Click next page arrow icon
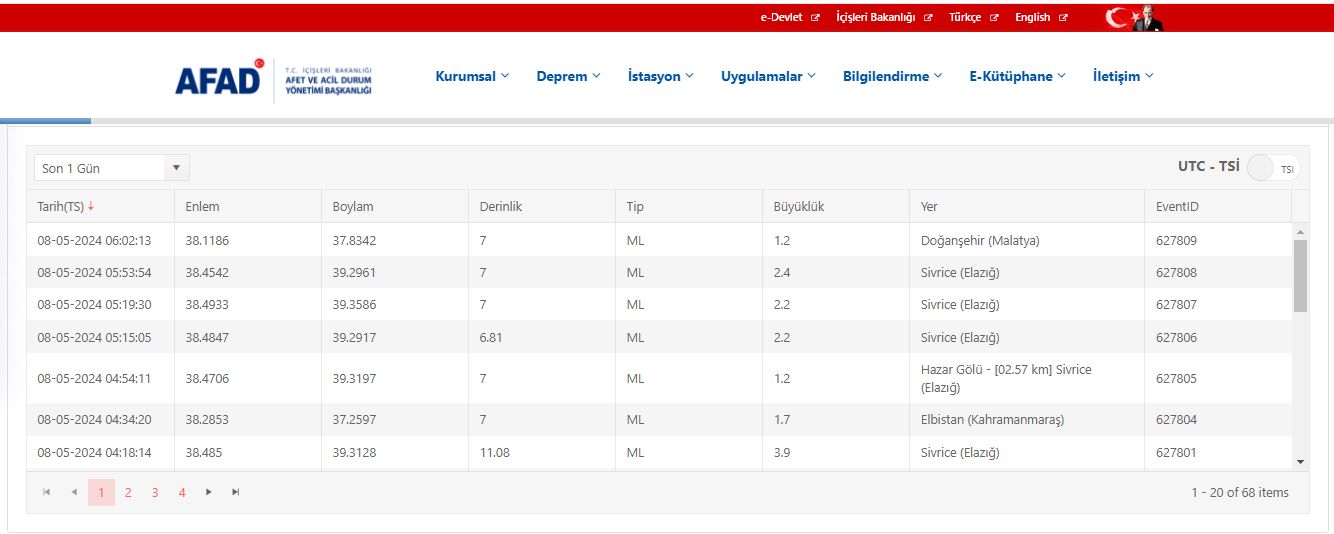Screen dimensions: 1334x534 point(208,492)
